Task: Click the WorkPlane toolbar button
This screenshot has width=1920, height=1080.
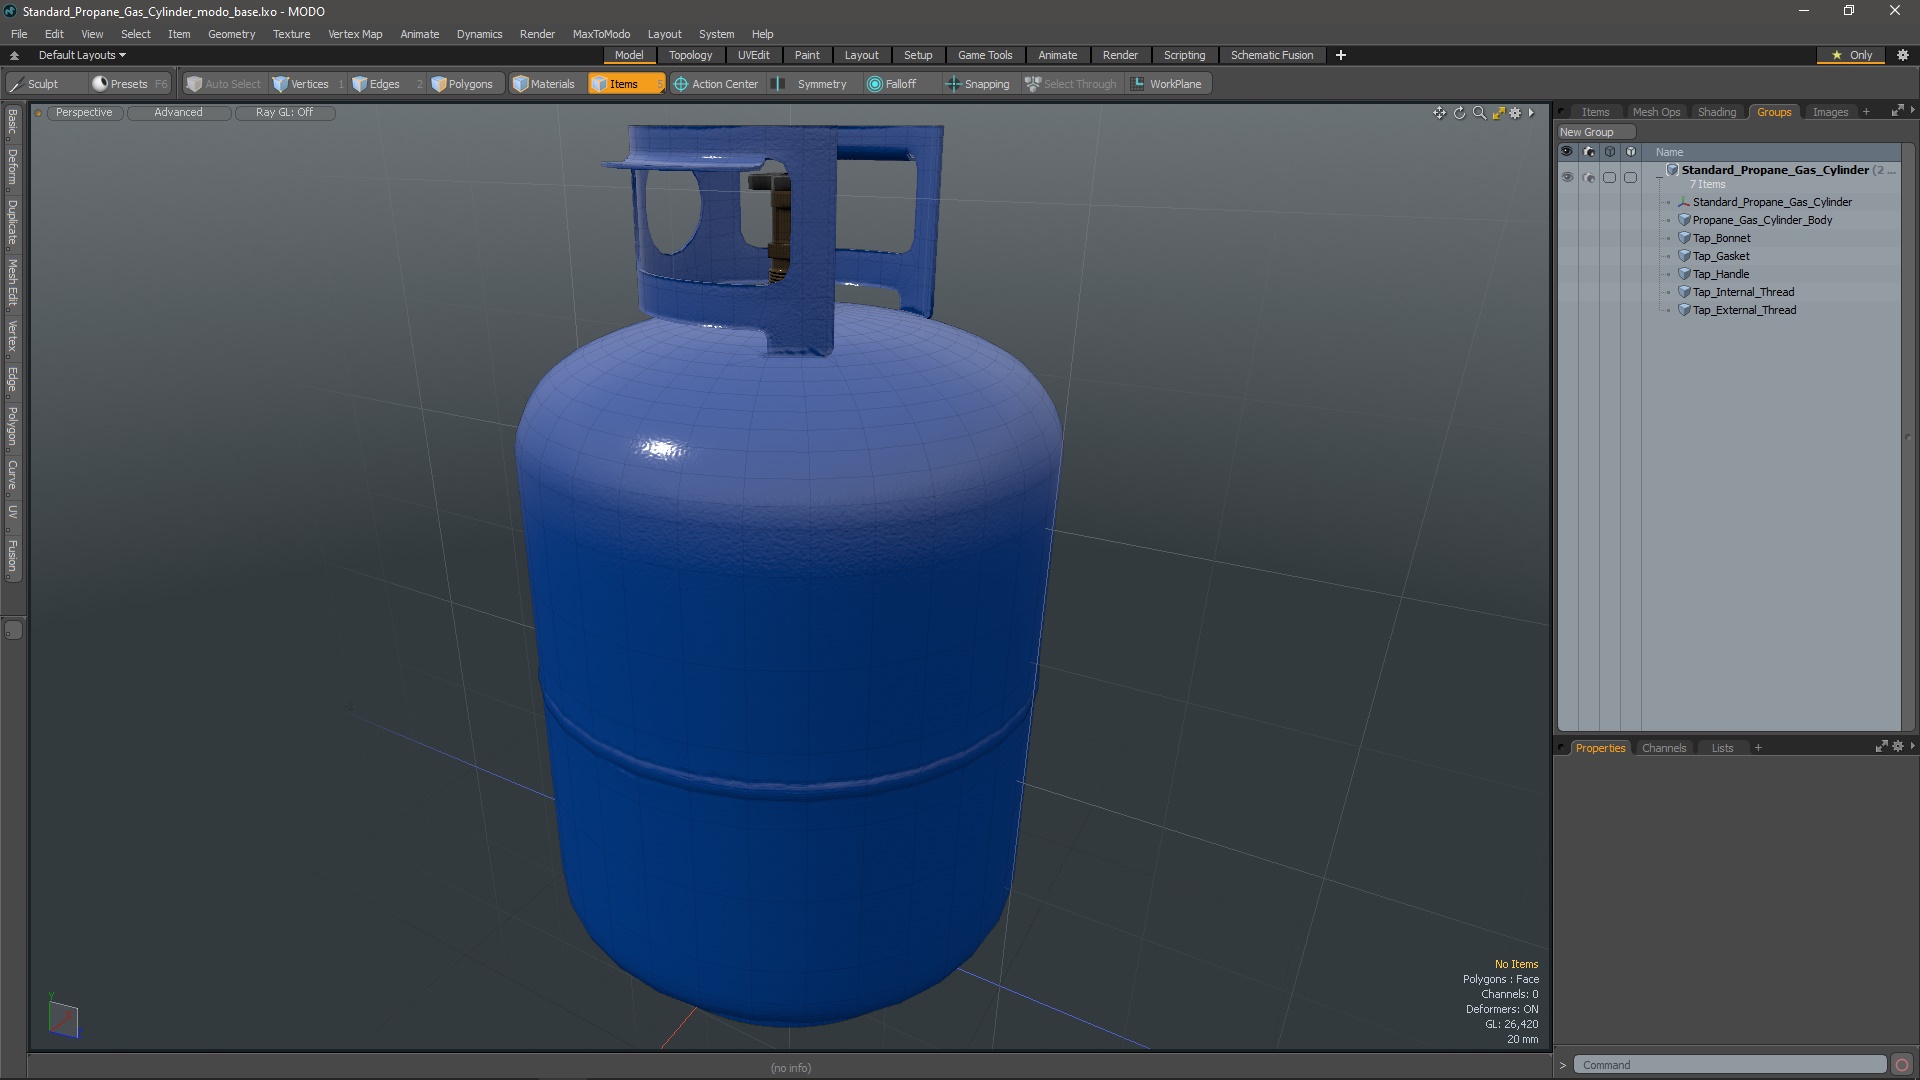Action: click(x=1166, y=84)
